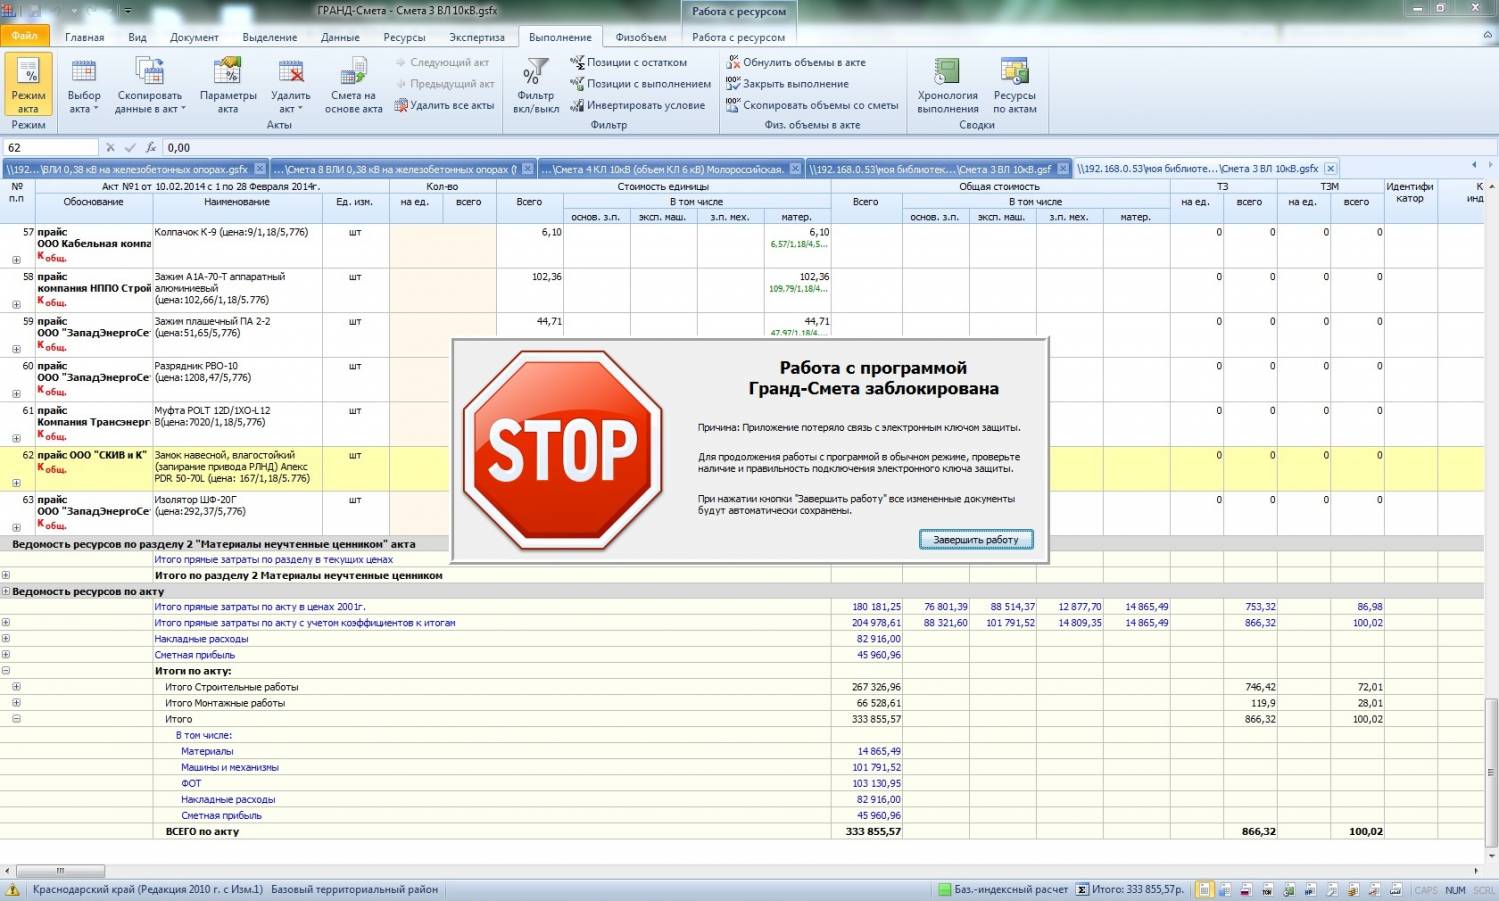1499x901 pixels.
Task: Click the fx function icon
Action: (151, 147)
